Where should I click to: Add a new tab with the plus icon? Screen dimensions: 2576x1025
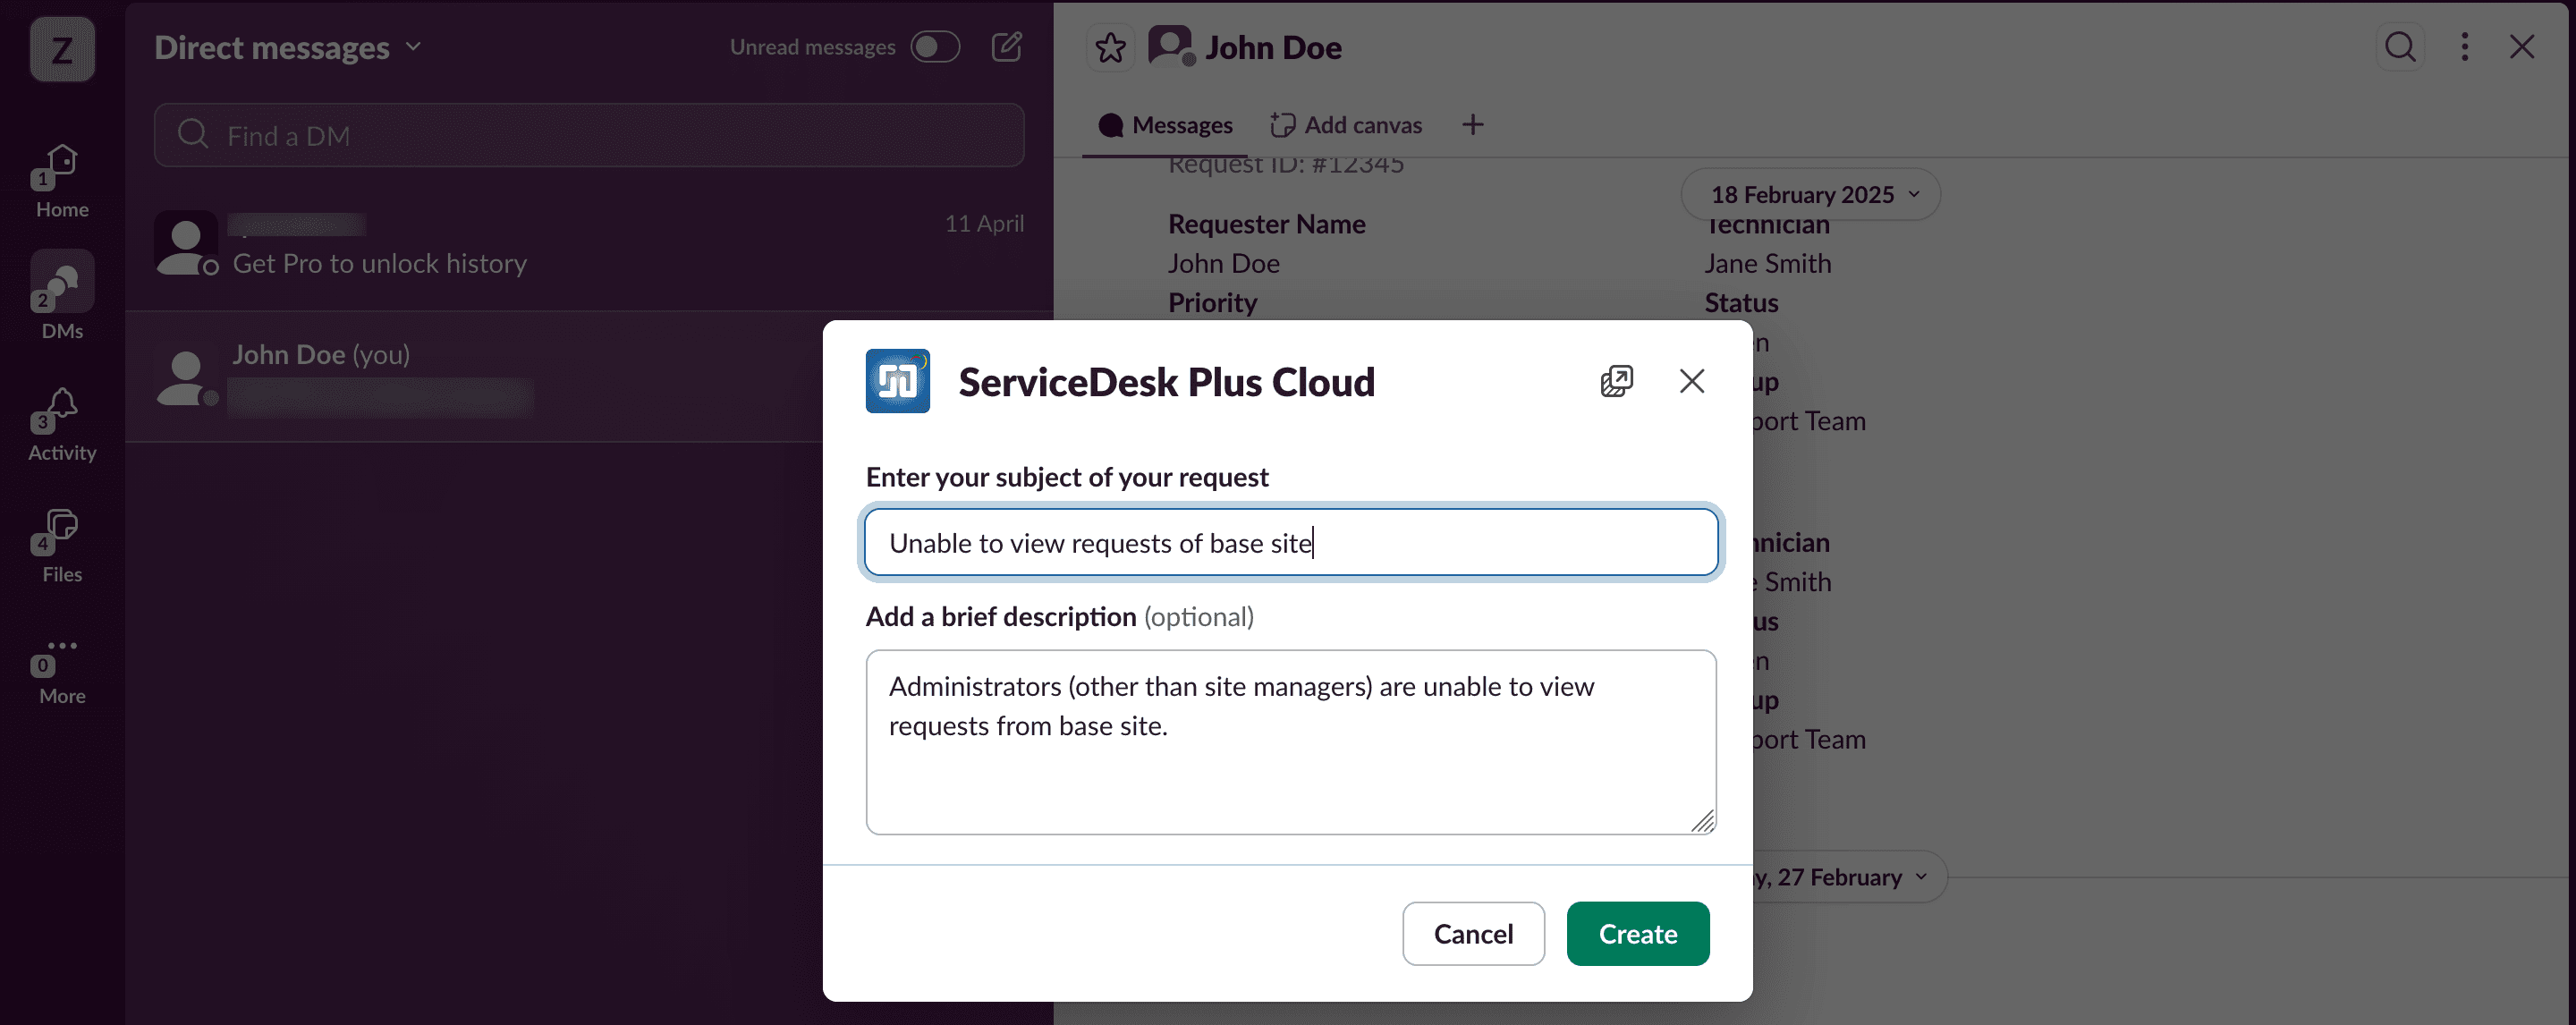point(1472,125)
